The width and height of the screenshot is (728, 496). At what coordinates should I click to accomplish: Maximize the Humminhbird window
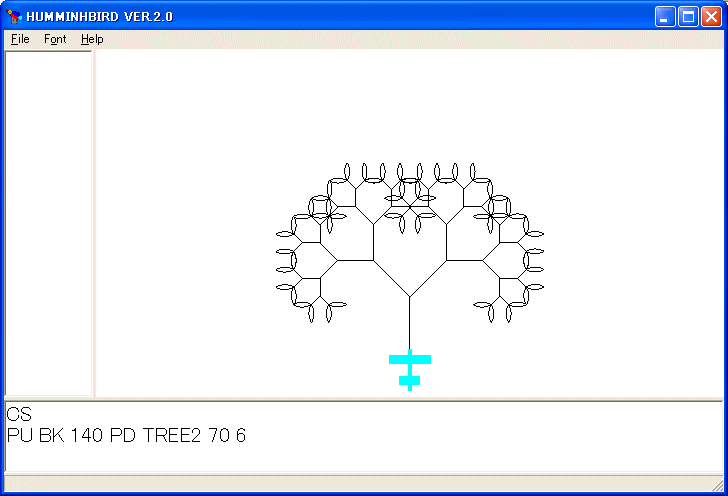pyautogui.click(x=688, y=17)
